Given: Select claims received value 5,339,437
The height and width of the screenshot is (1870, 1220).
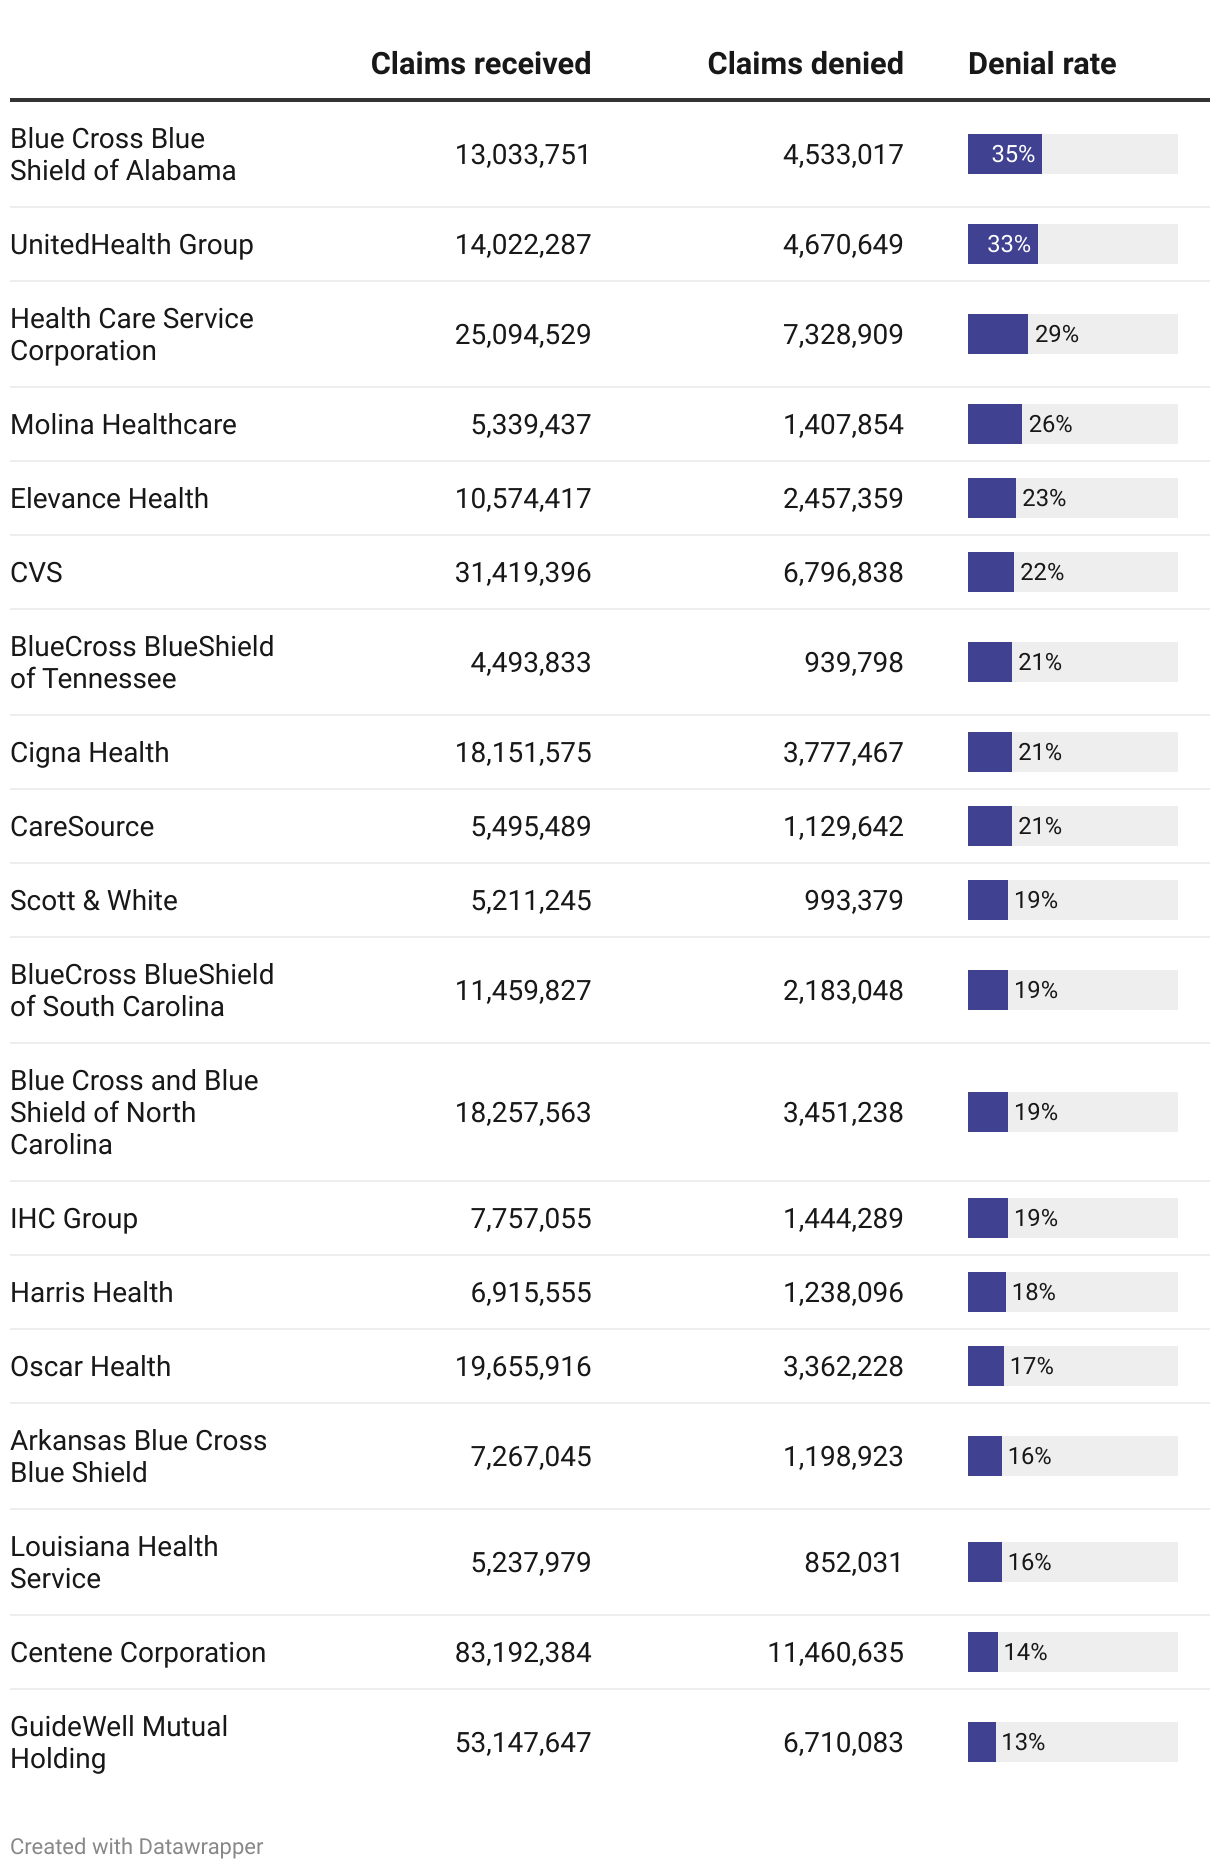Looking at the screenshot, I should click(x=531, y=424).
